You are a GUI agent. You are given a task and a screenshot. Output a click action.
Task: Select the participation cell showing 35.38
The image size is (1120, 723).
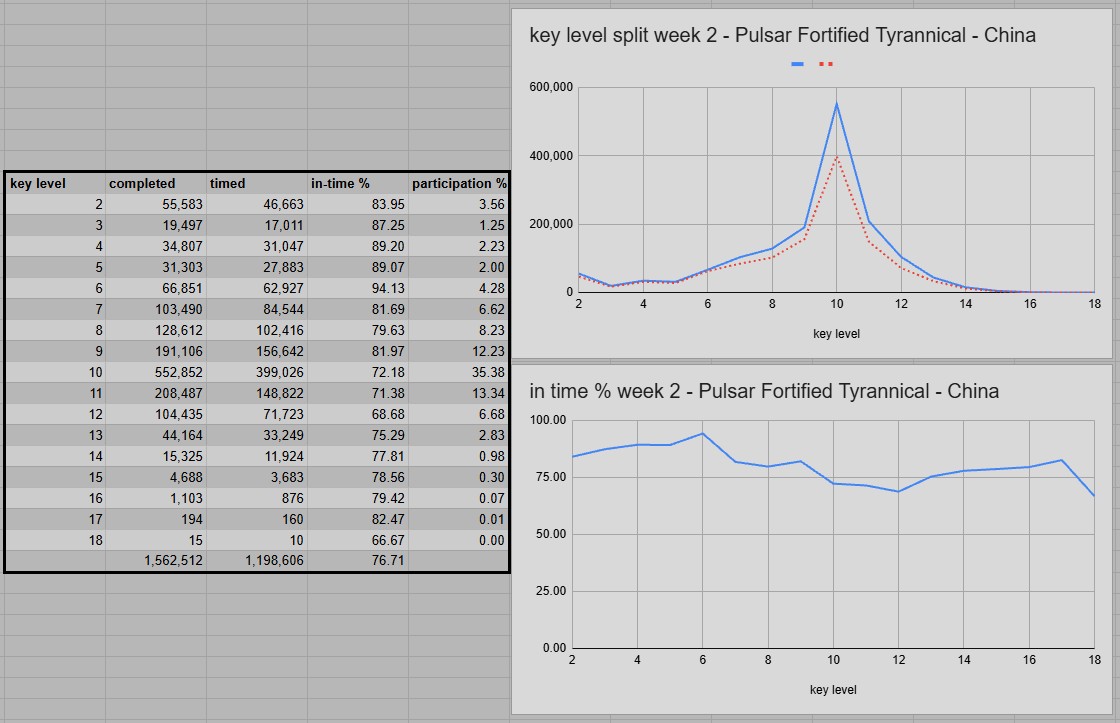[x=459, y=372]
